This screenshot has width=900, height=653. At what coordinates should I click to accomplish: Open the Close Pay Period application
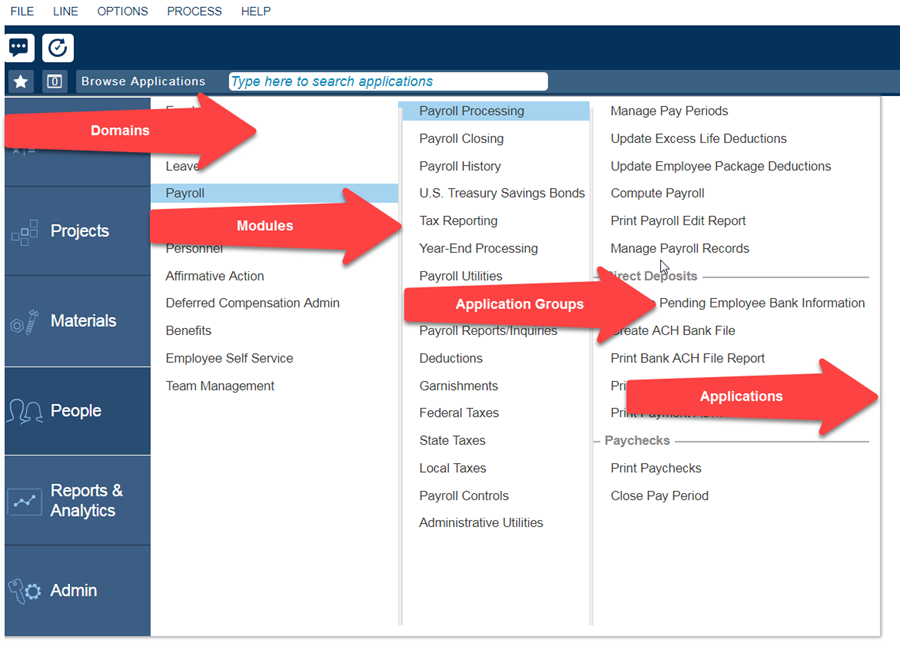(659, 496)
